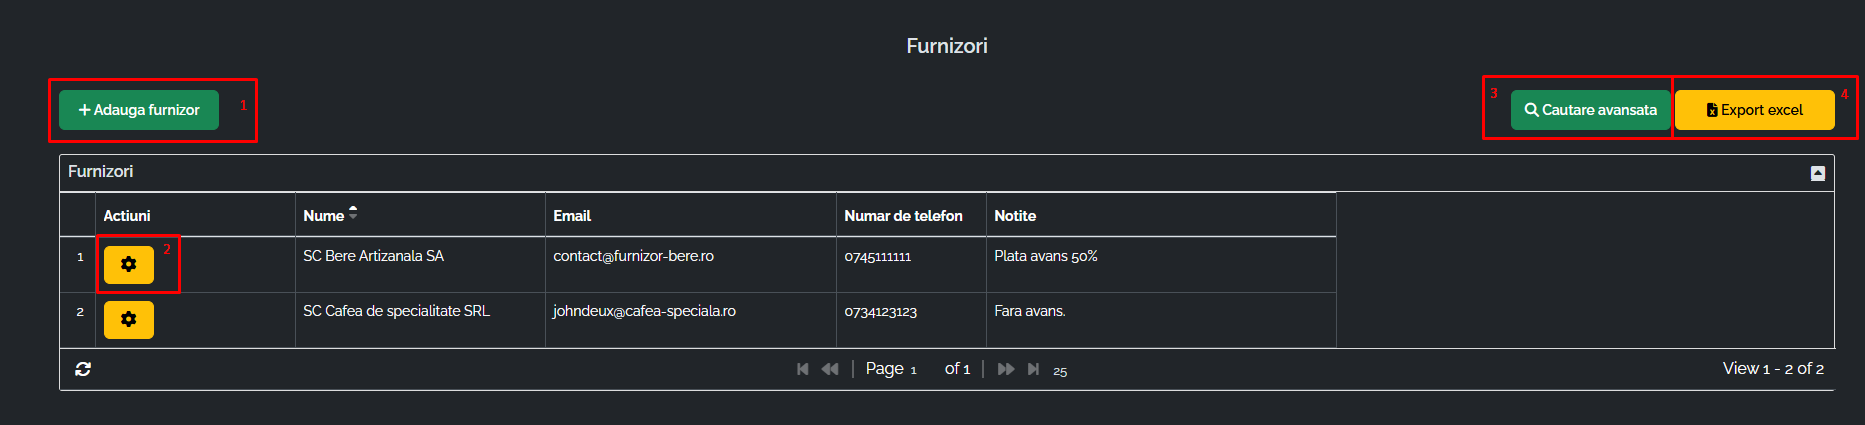Open gear actions for SC Bere Artizanala SA

129,265
